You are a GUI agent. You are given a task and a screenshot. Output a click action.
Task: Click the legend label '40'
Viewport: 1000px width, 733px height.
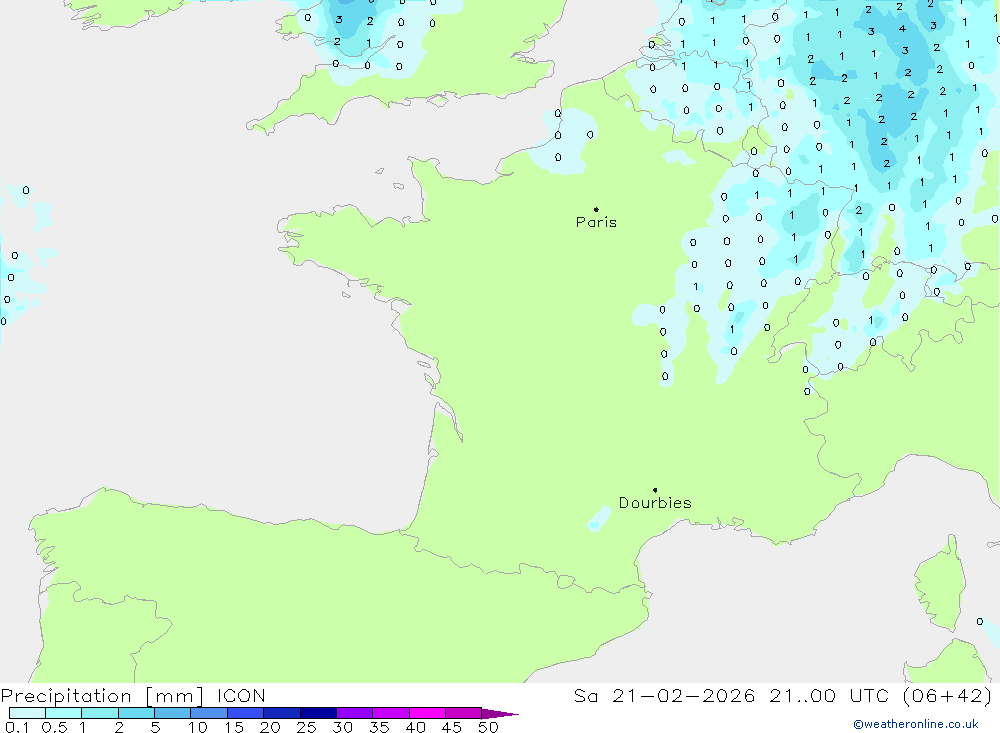pyautogui.click(x=416, y=727)
